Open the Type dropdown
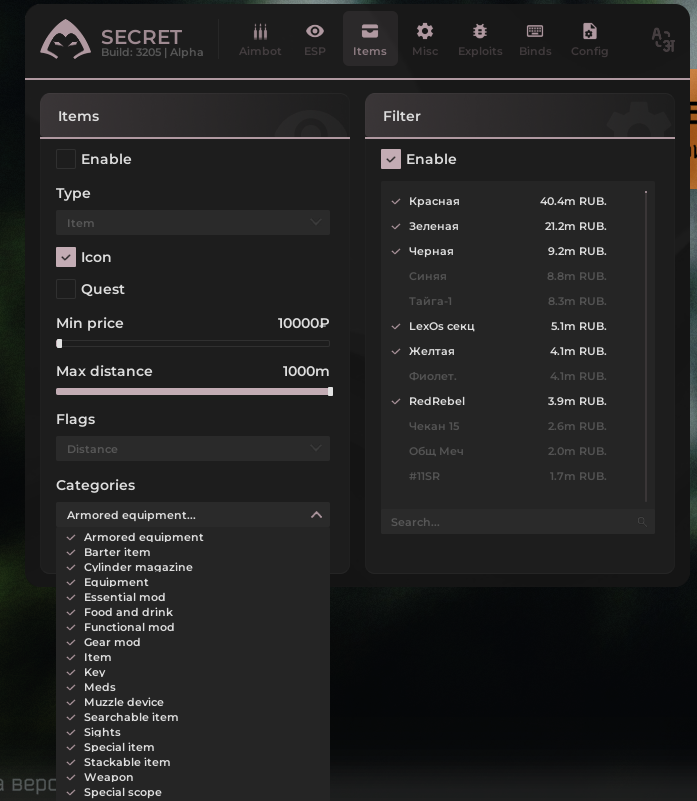The height and width of the screenshot is (801, 697). [192, 223]
